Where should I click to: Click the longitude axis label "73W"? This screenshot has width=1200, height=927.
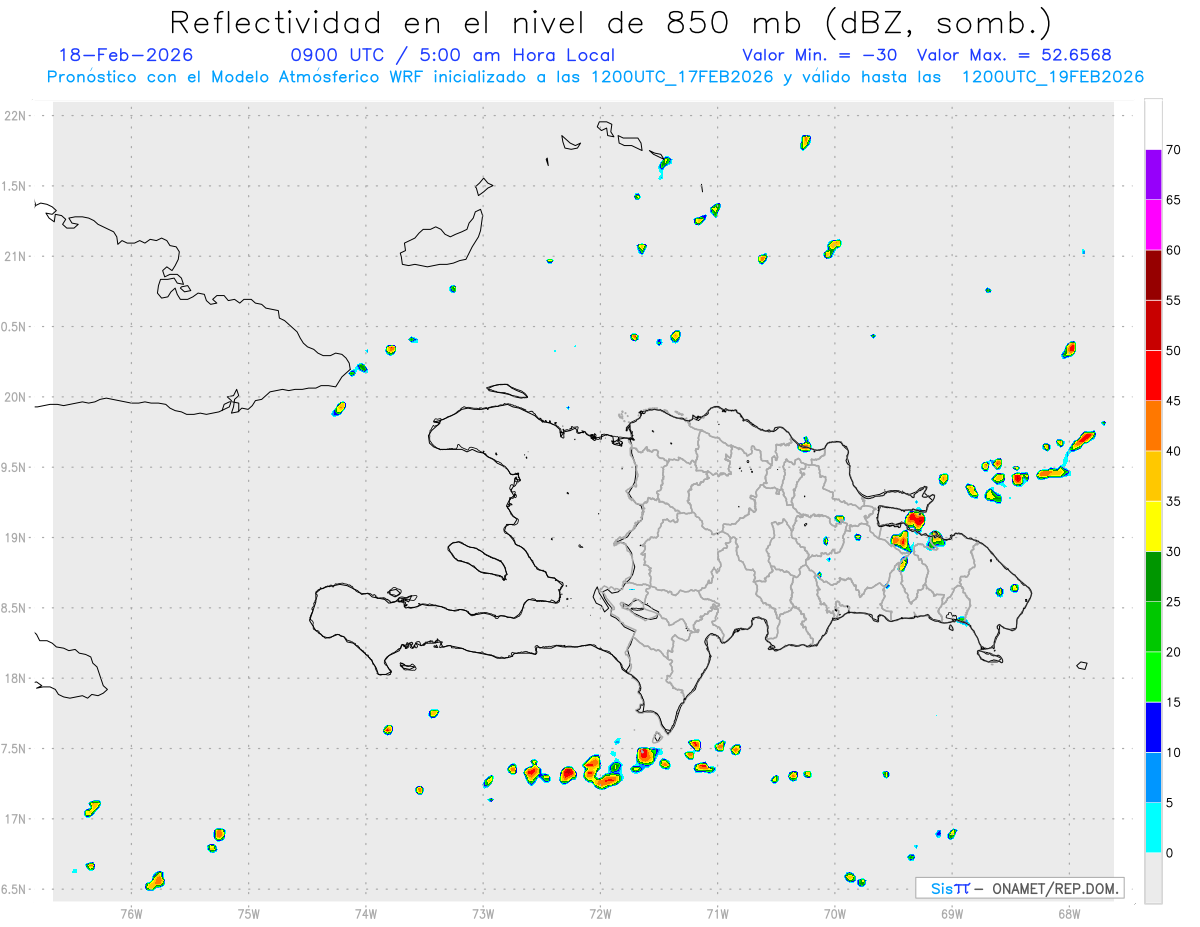pos(483,912)
